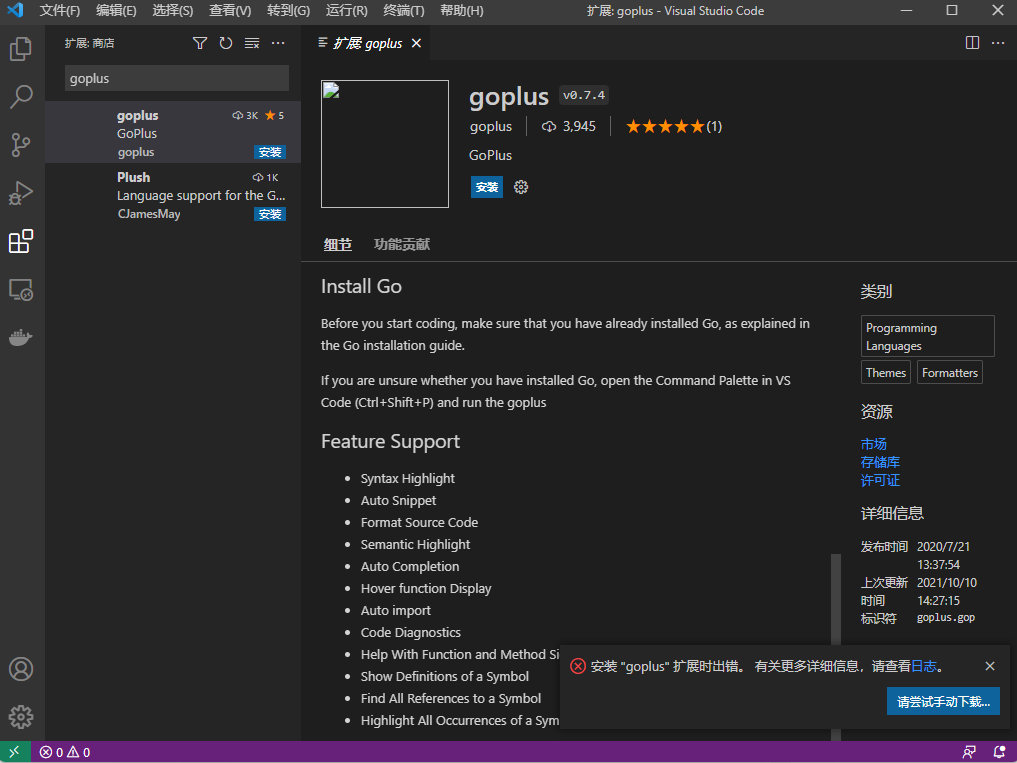Click the Themes category tag

[885, 372]
